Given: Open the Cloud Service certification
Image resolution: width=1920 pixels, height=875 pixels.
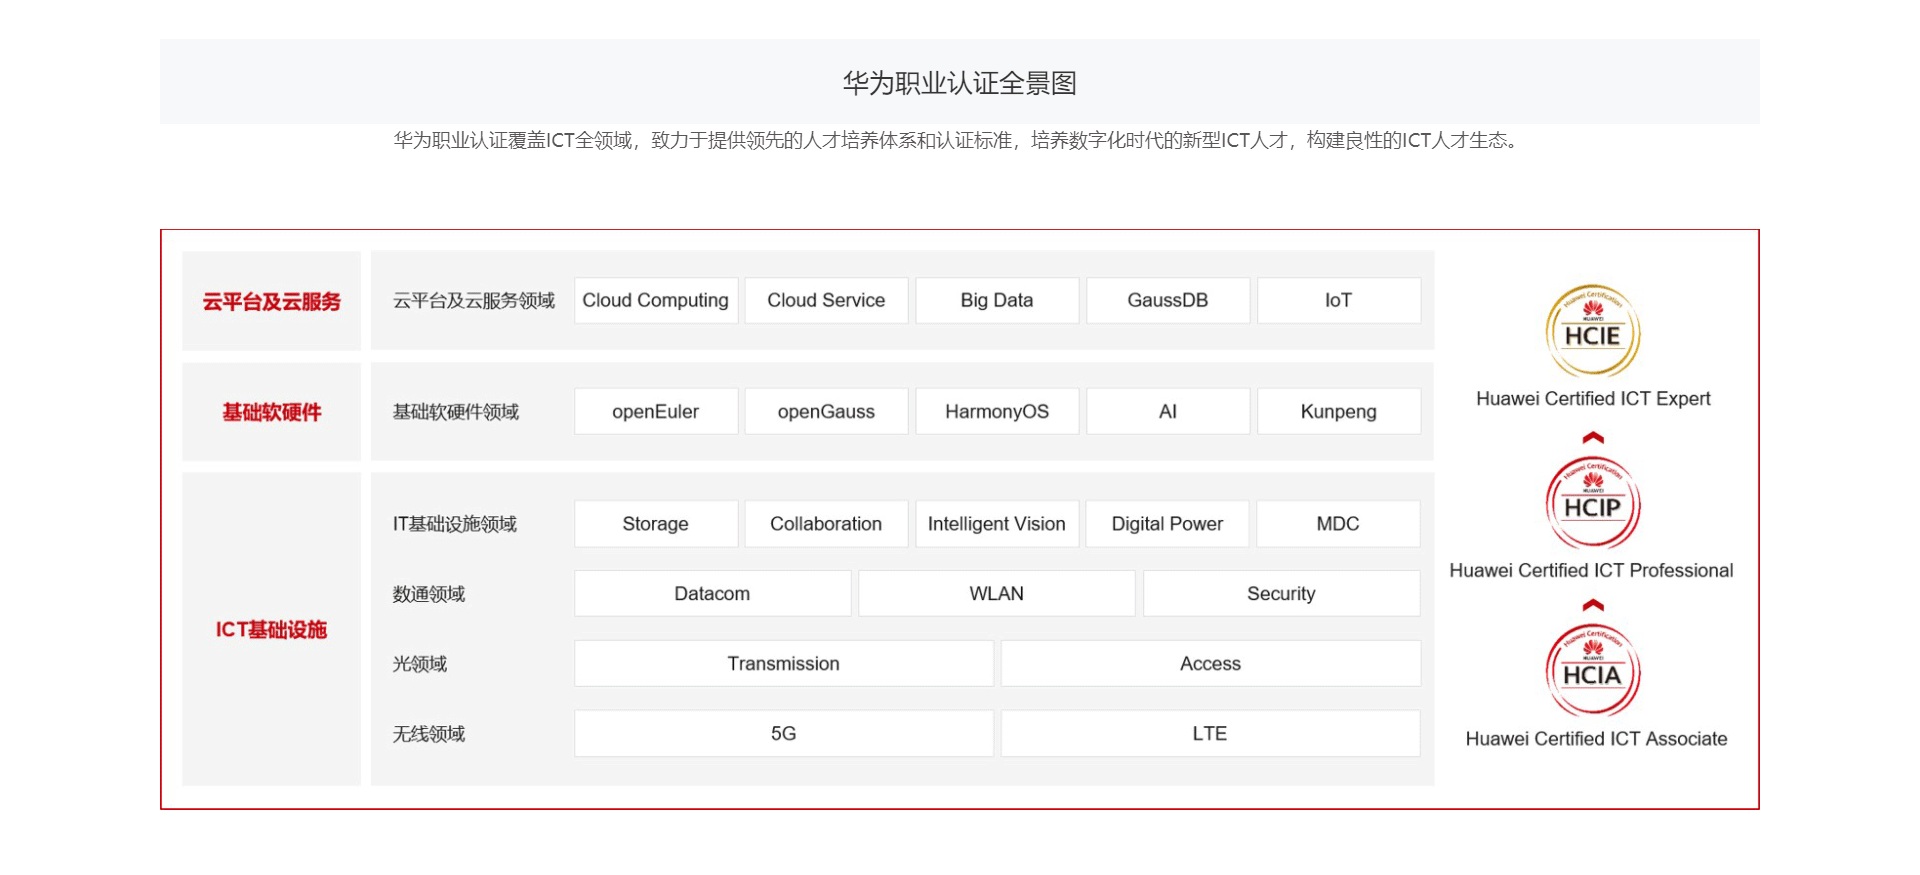Looking at the screenshot, I should pyautogui.click(x=826, y=300).
